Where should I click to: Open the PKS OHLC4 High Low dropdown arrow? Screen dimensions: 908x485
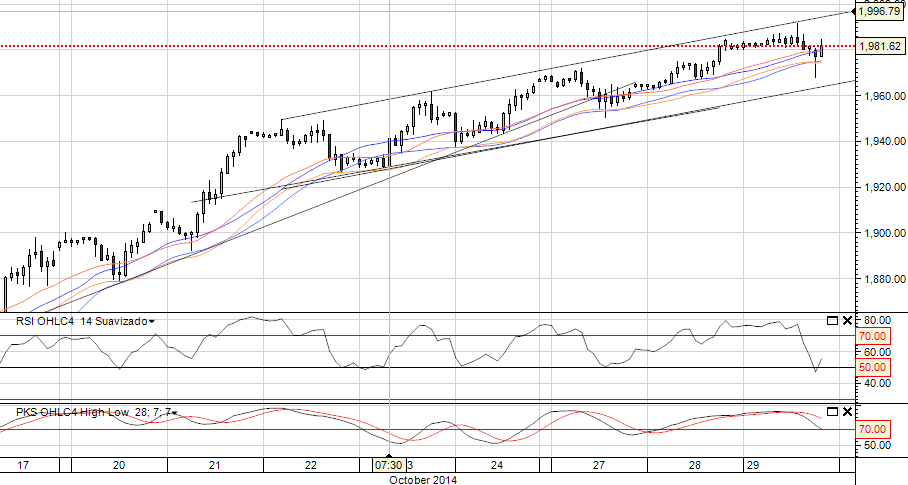[x=174, y=413]
